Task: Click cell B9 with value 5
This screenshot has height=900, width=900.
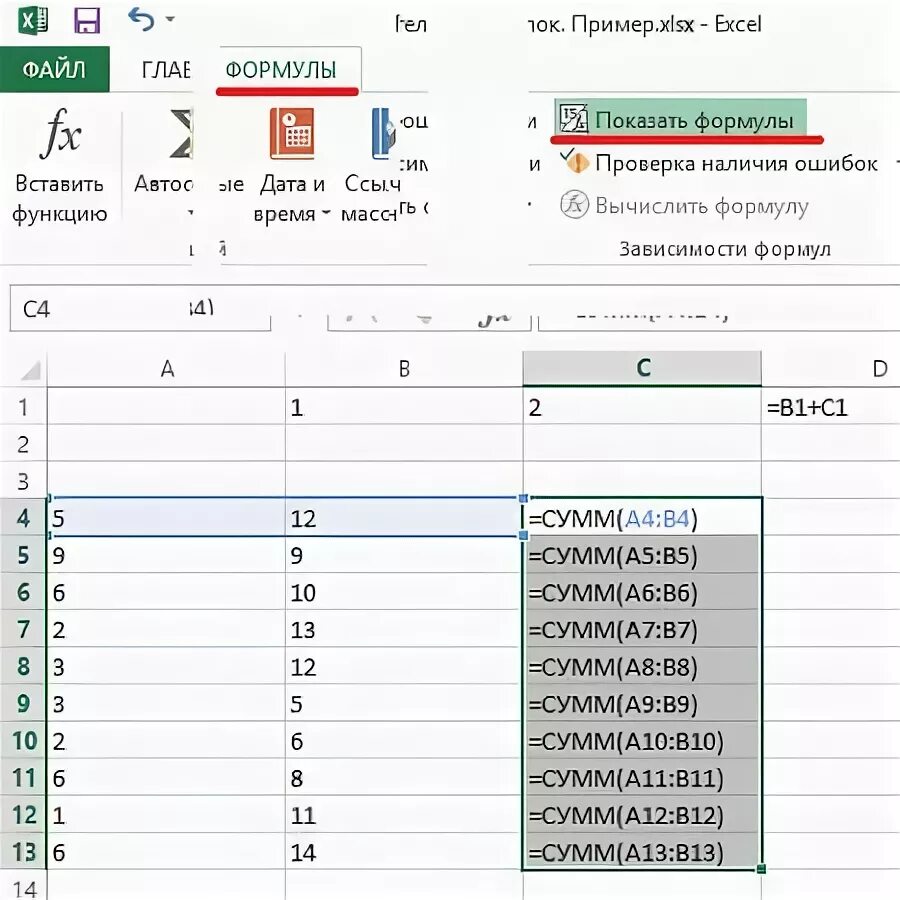Action: (x=404, y=703)
